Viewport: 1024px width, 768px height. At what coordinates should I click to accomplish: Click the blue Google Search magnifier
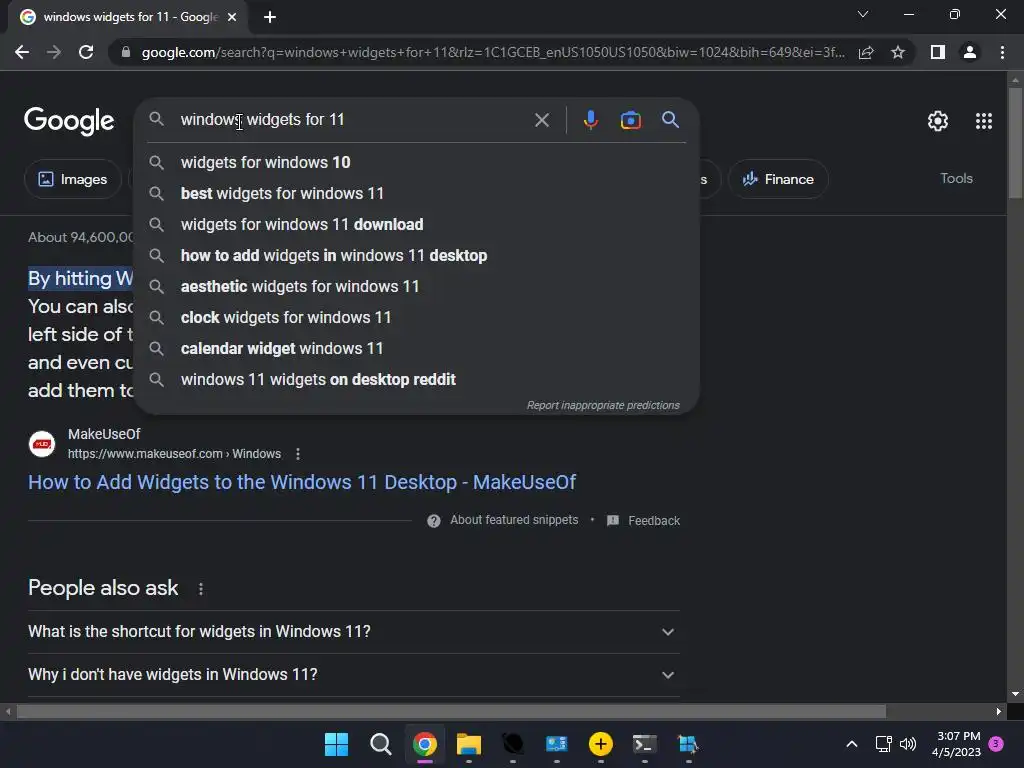click(670, 120)
